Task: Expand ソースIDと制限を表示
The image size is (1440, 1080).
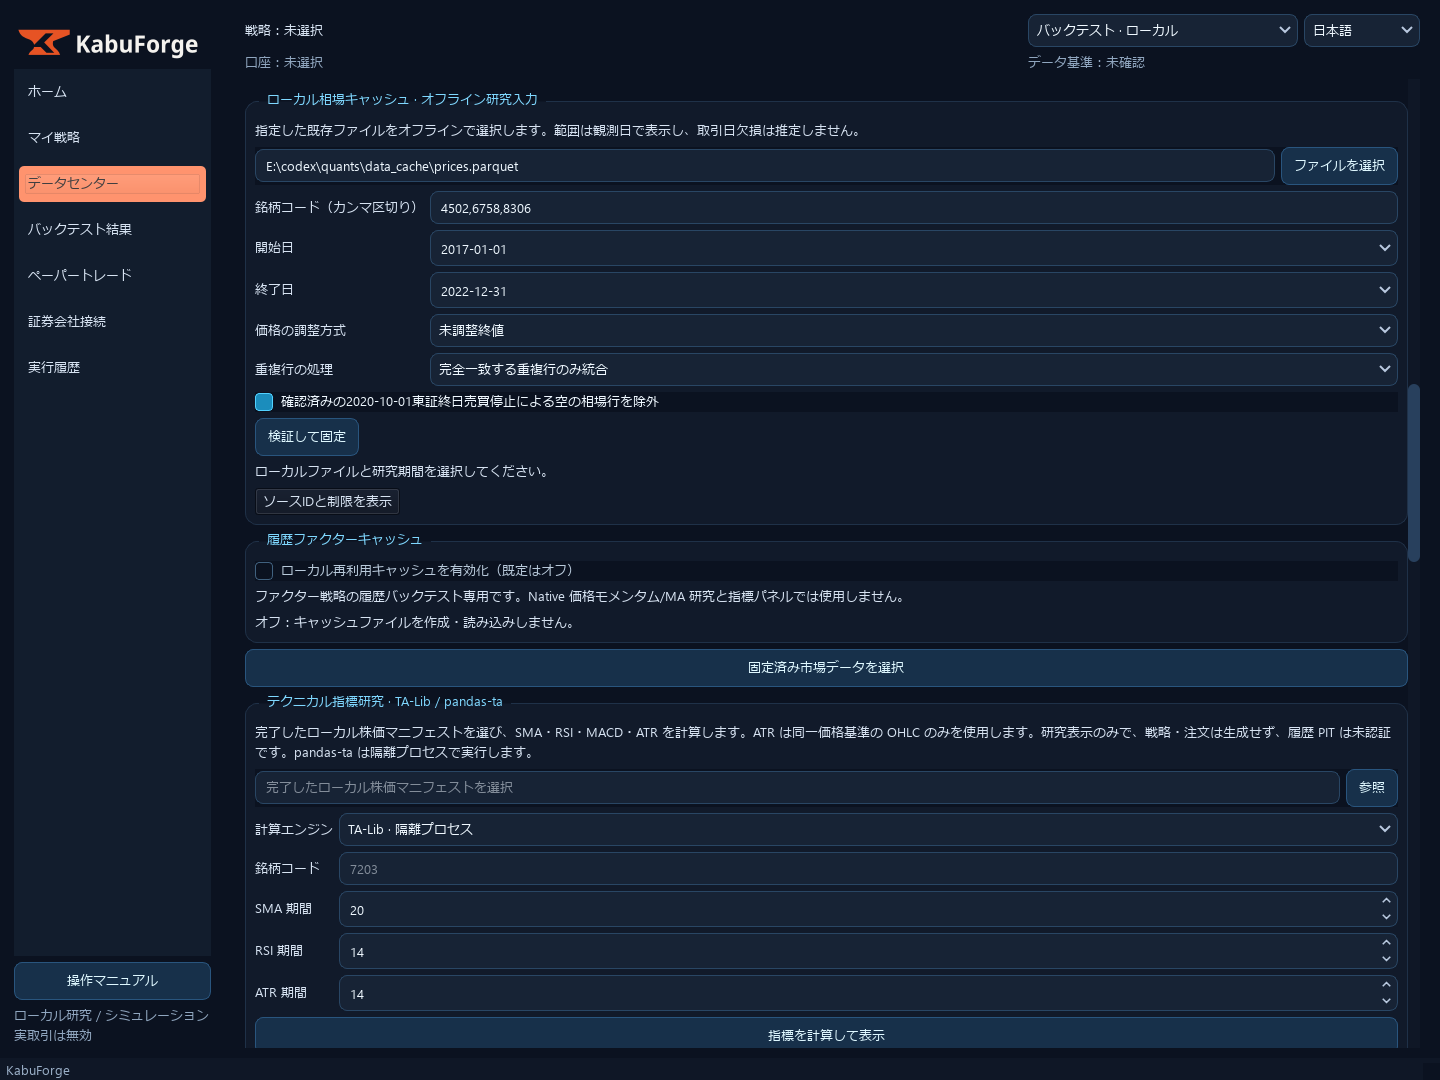Action: (x=327, y=502)
